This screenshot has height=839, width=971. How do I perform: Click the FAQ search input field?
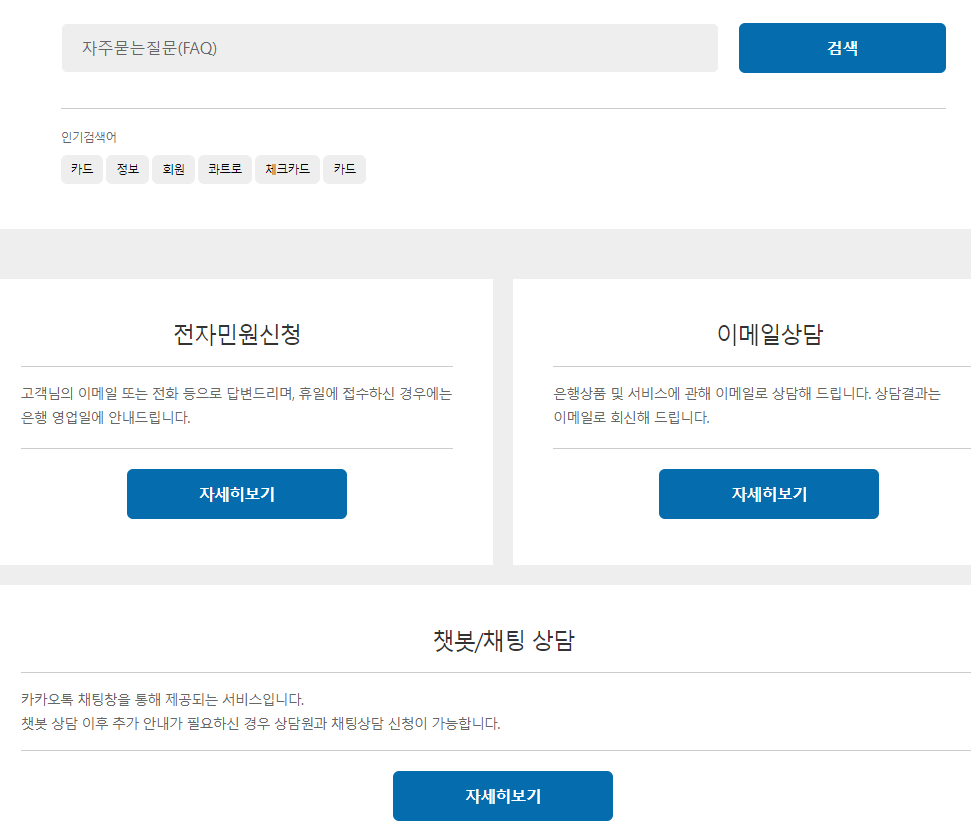click(389, 47)
